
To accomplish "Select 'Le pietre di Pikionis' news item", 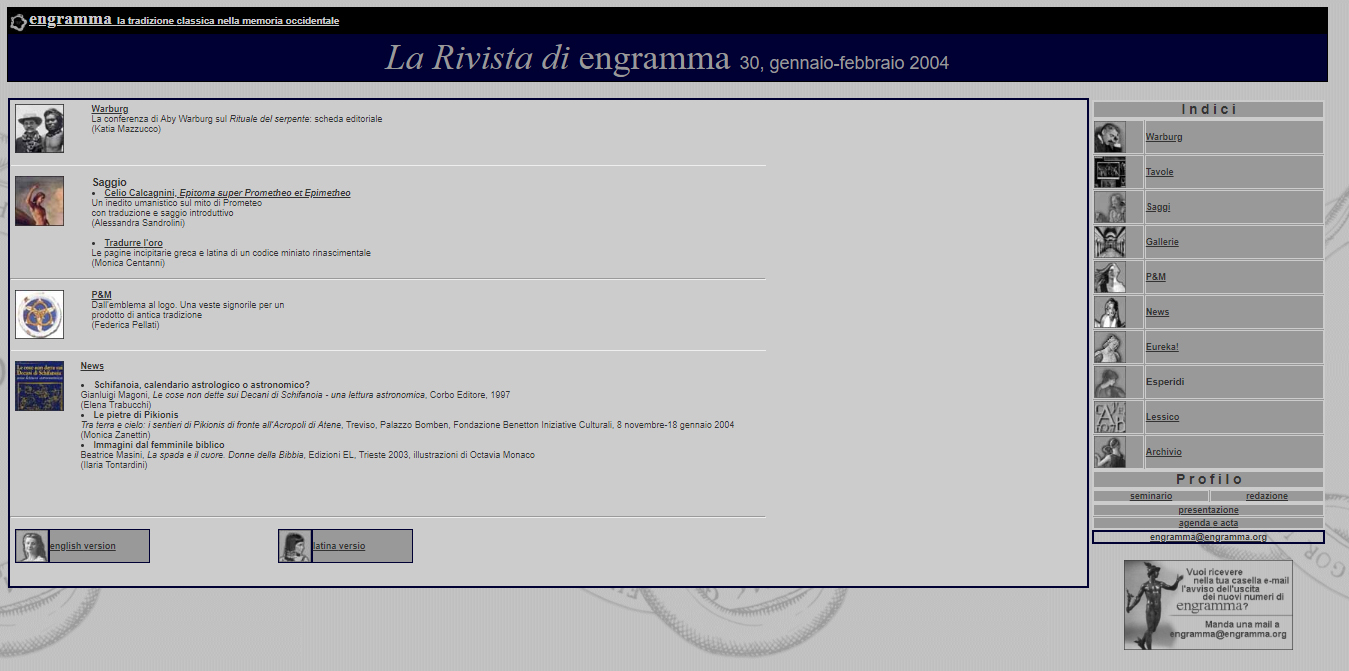I will pos(136,415).
